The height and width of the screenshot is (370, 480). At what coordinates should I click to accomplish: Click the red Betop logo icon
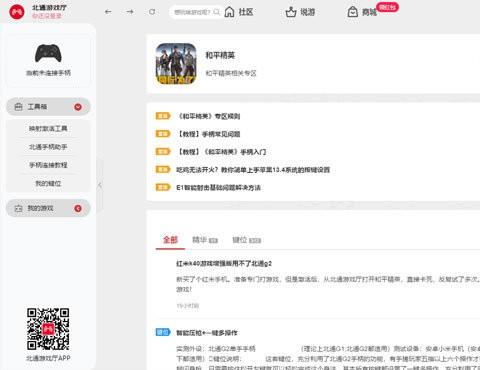pyautogui.click(x=17, y=12)
